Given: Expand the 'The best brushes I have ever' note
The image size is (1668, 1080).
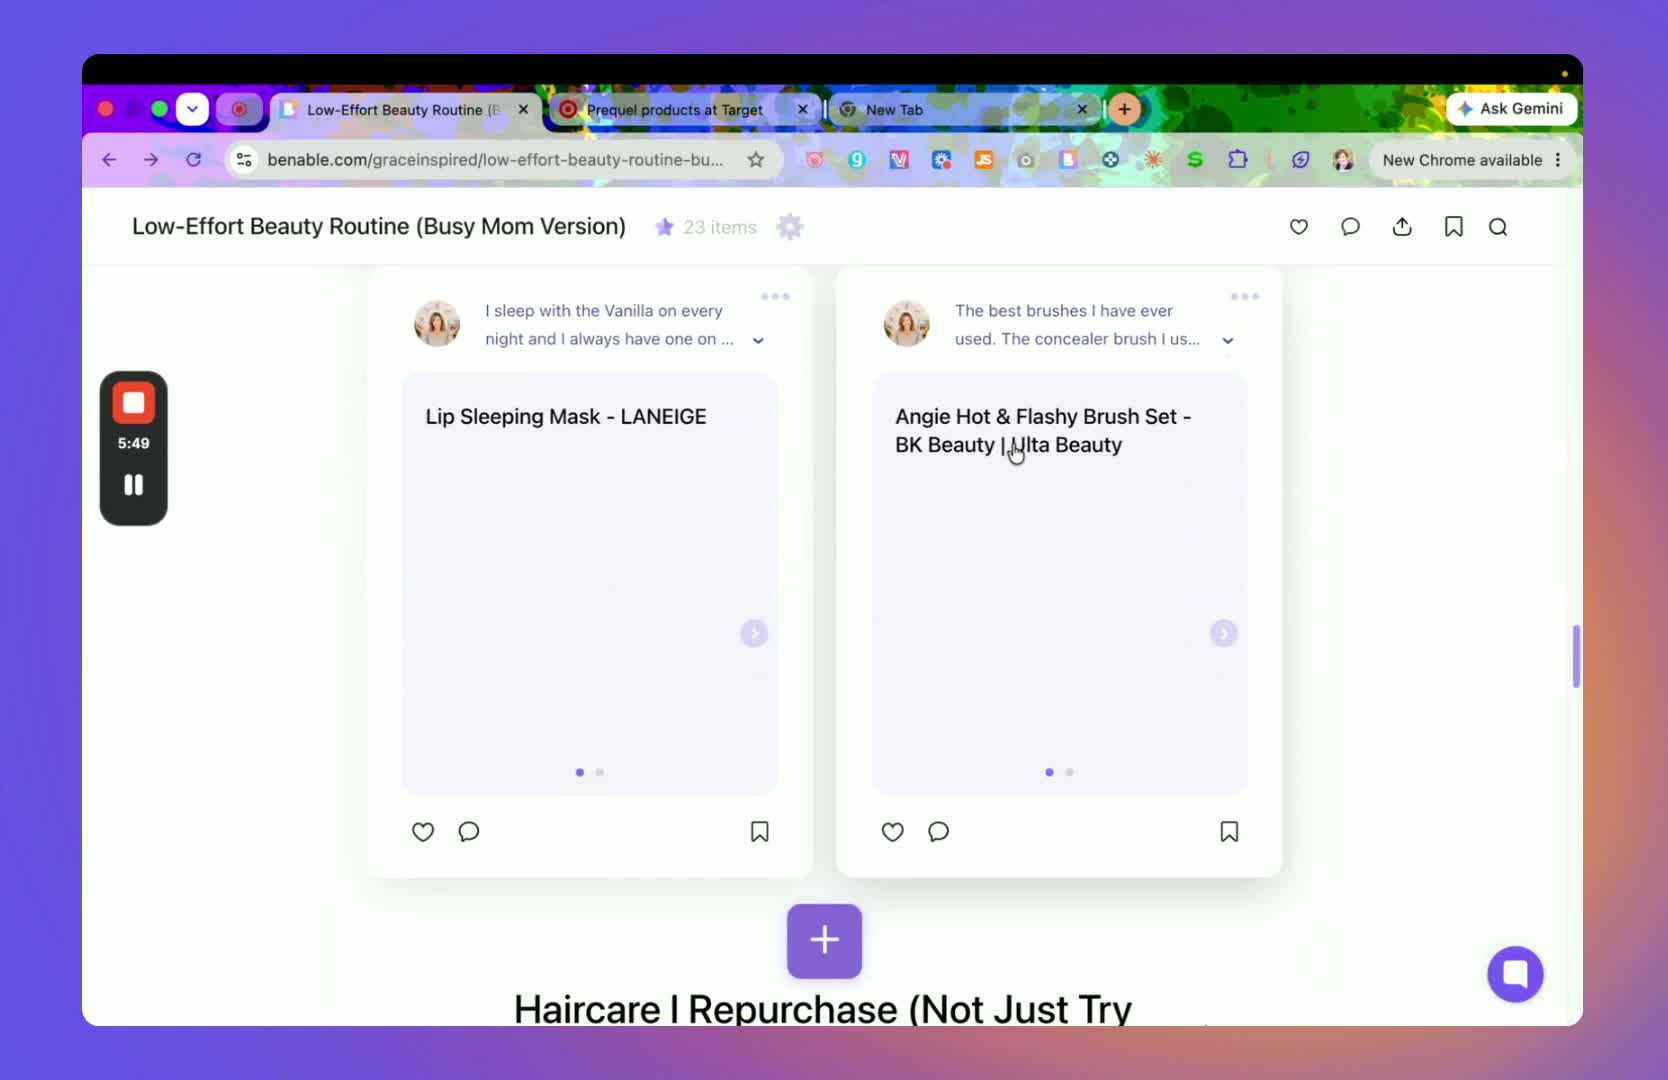Looking at the screenshot, I should [x=1228, y=341].
